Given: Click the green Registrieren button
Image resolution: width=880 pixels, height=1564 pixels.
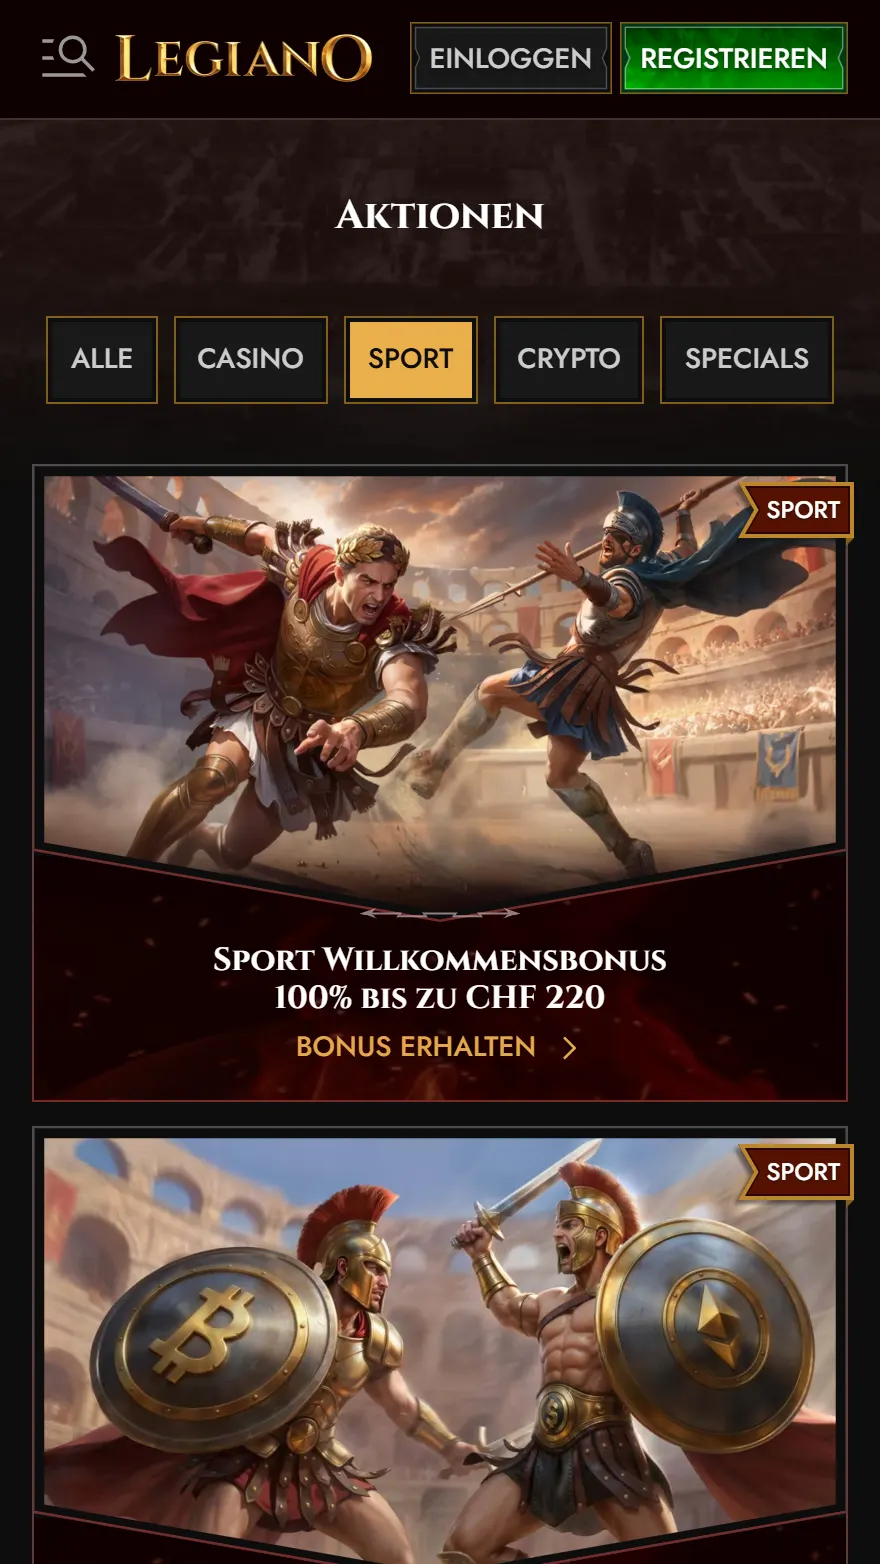Looking at the screenshot, I should pos(734,58).
